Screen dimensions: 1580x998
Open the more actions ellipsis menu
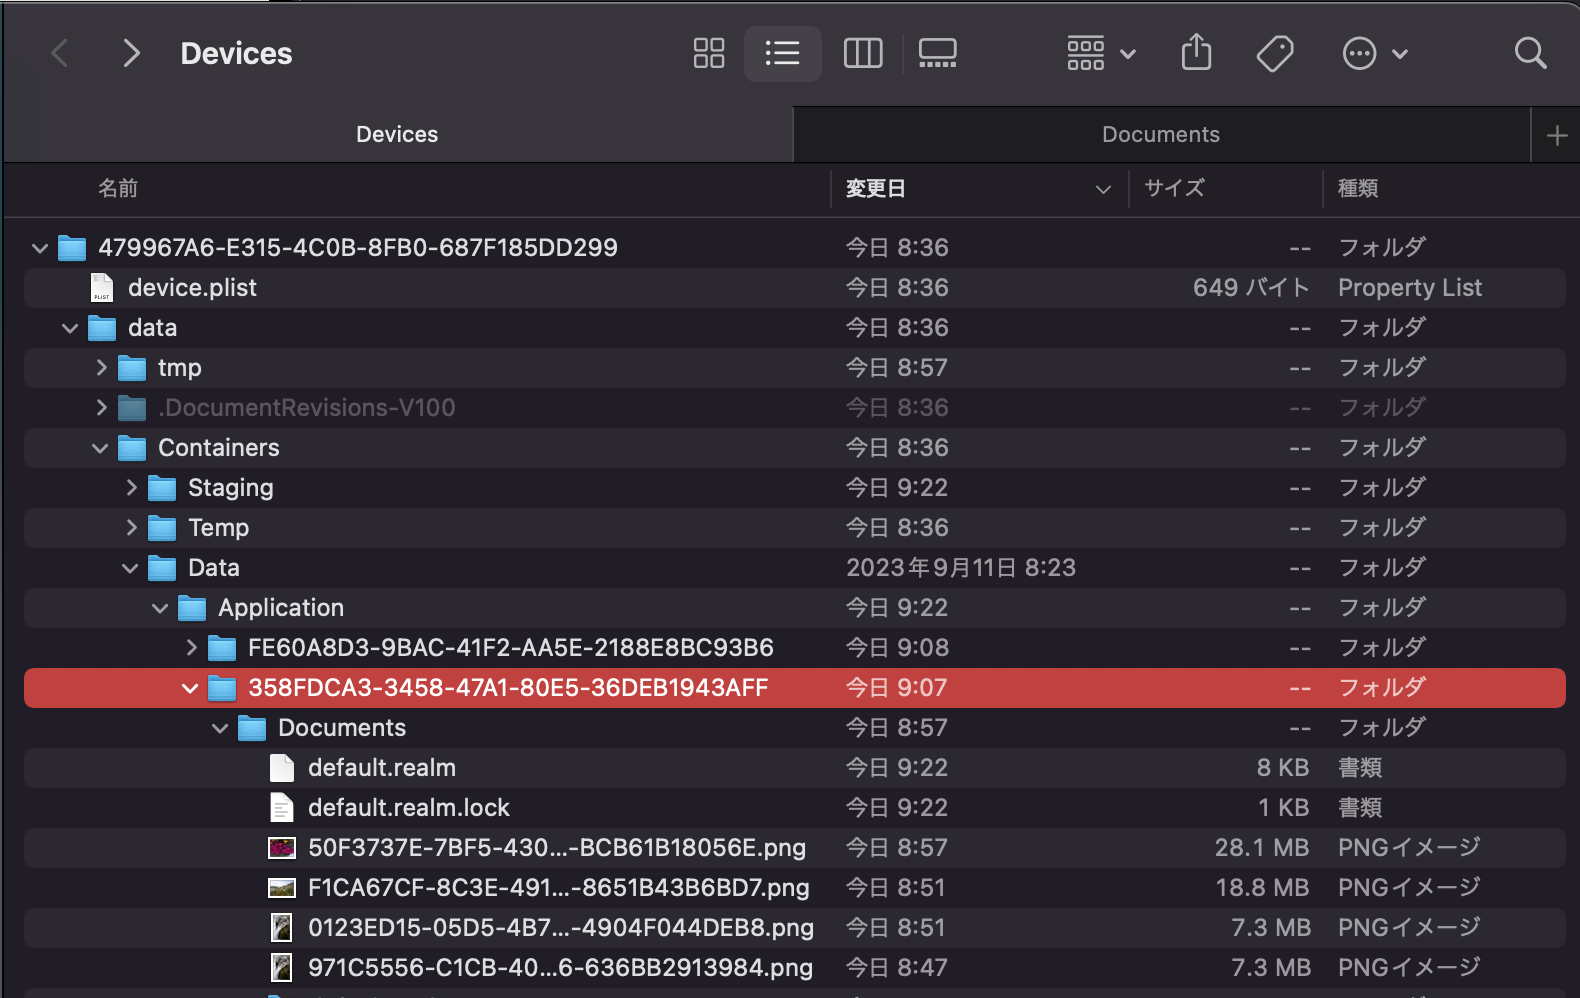click(x=1374, y=53)
